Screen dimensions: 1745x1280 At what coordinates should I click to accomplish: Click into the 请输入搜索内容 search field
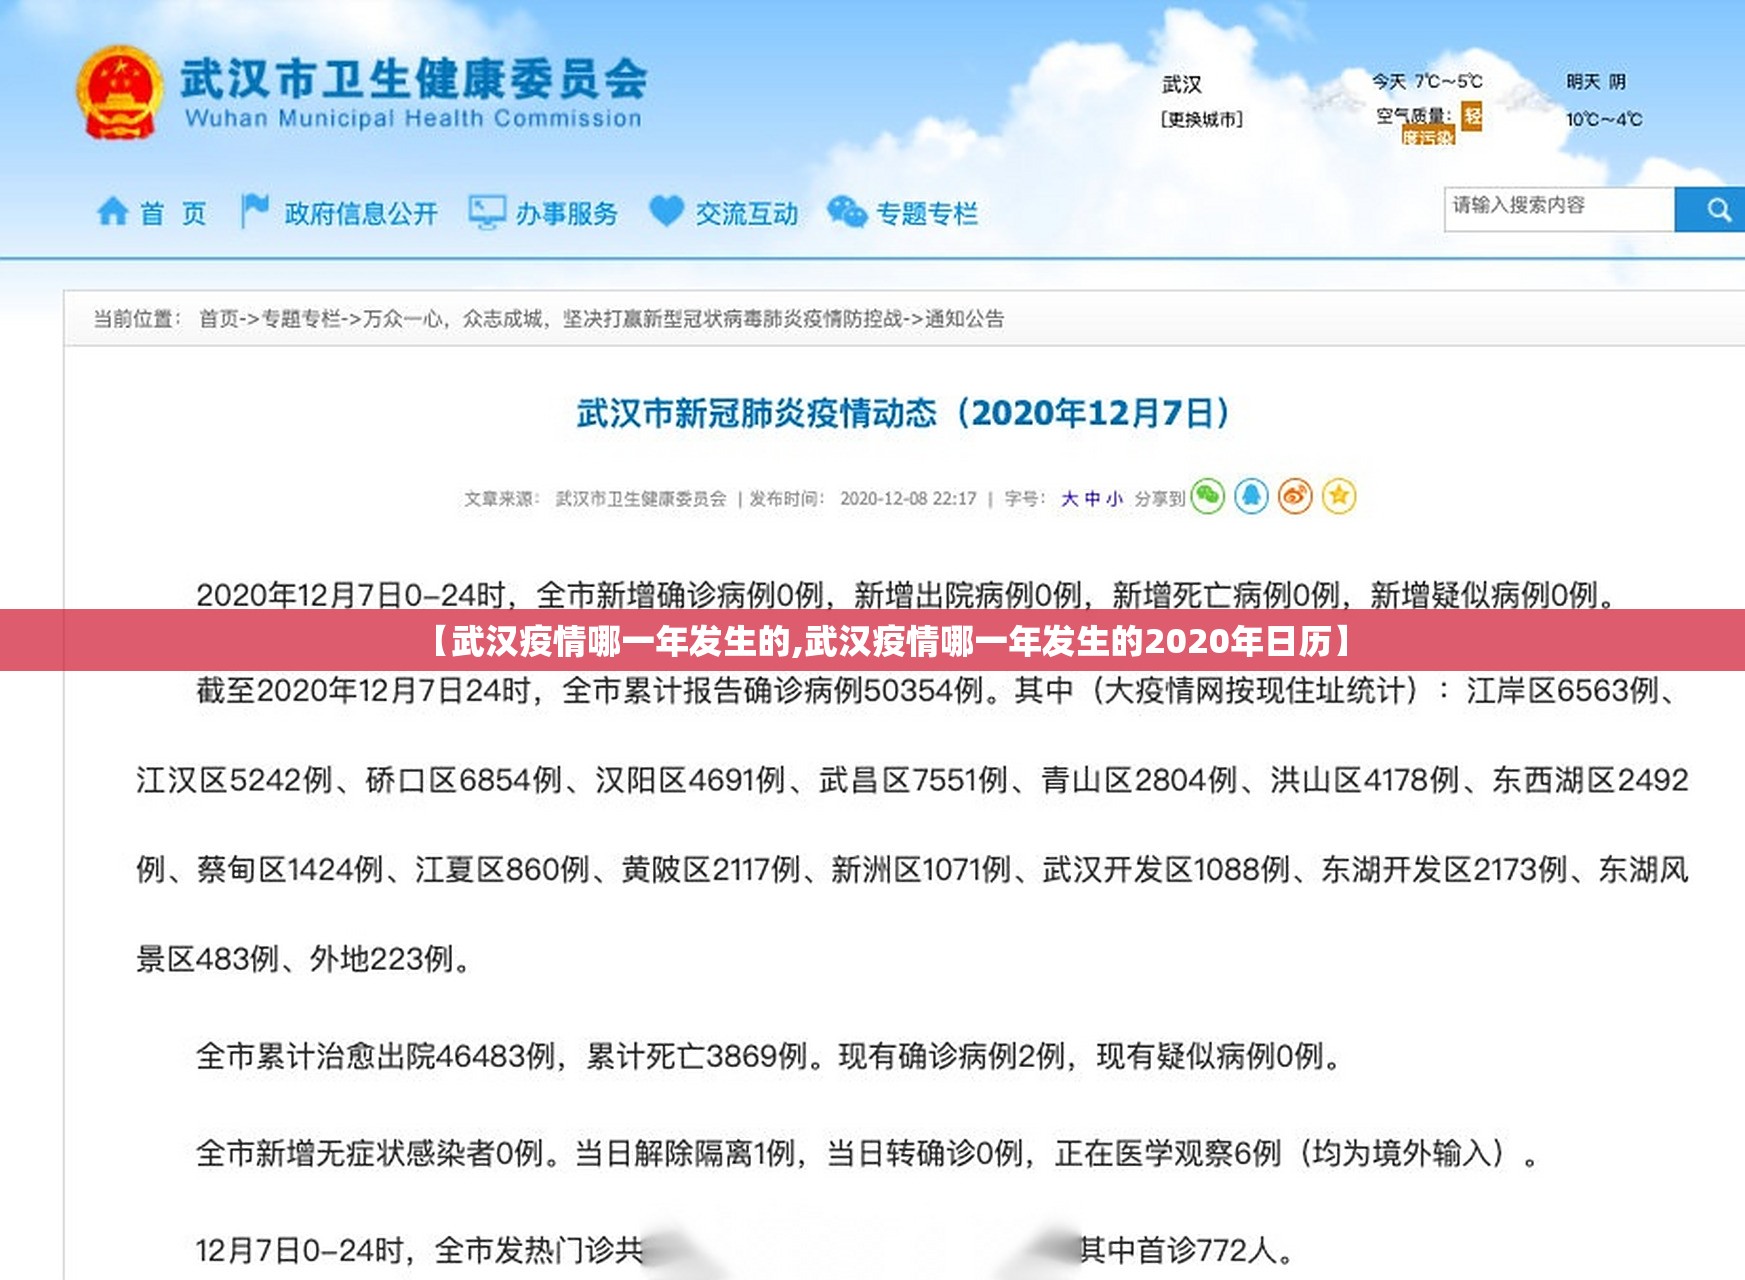pos(1558,208)
